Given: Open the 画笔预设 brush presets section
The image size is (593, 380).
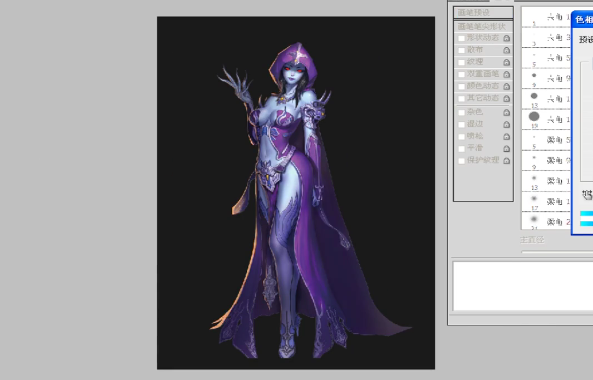Looking at the screenshot, I should pyautogui.click(x=483, y=12).
